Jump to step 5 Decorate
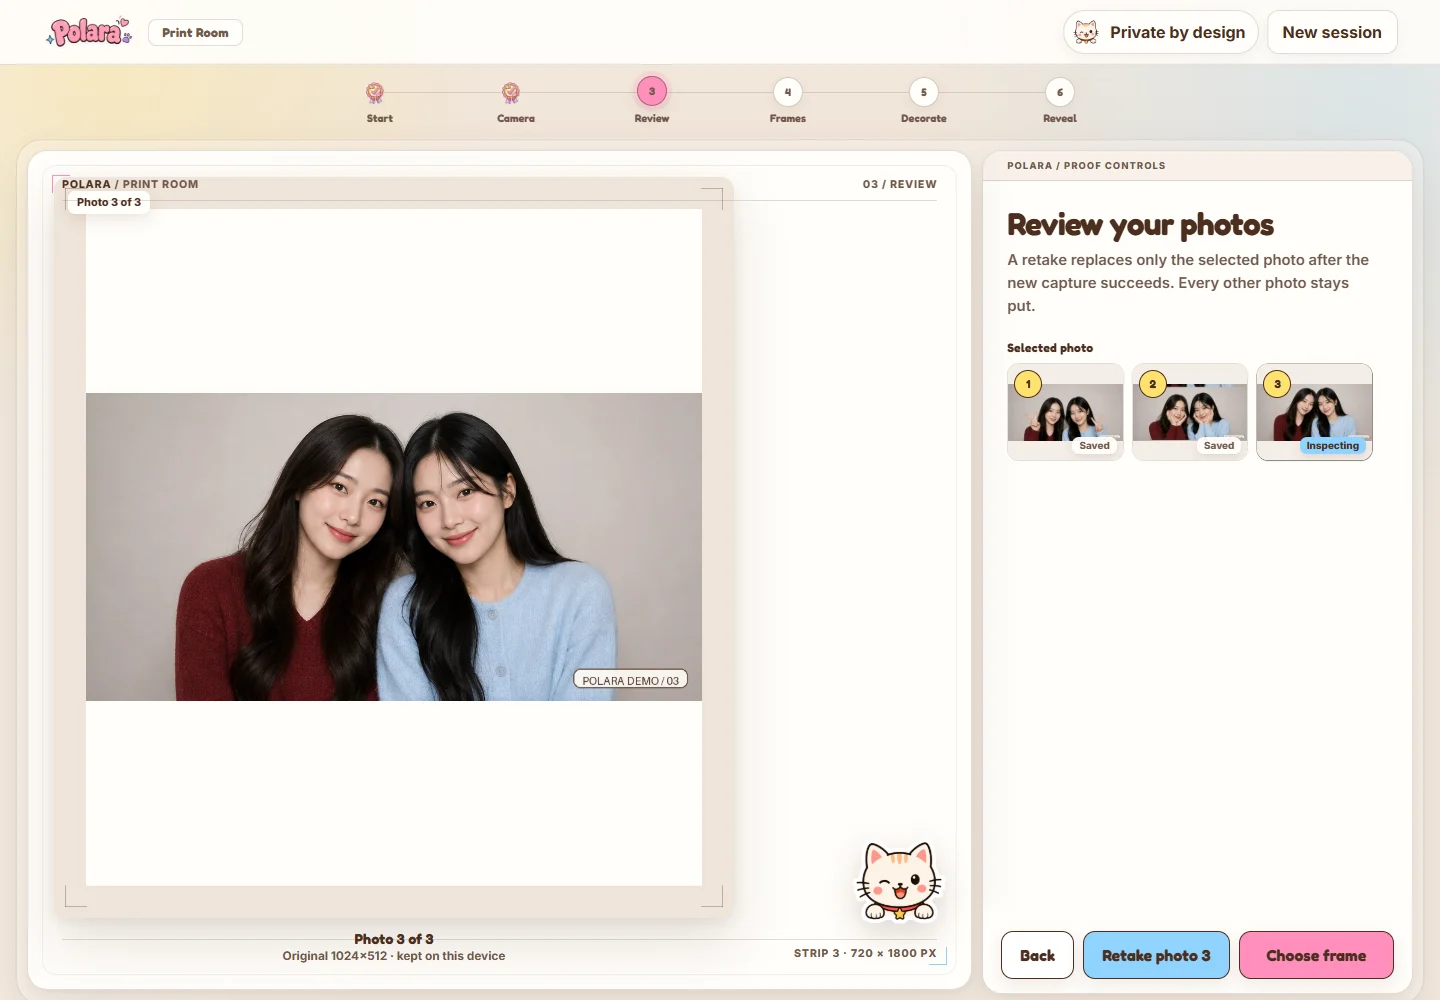 click(x=924, y=92)
